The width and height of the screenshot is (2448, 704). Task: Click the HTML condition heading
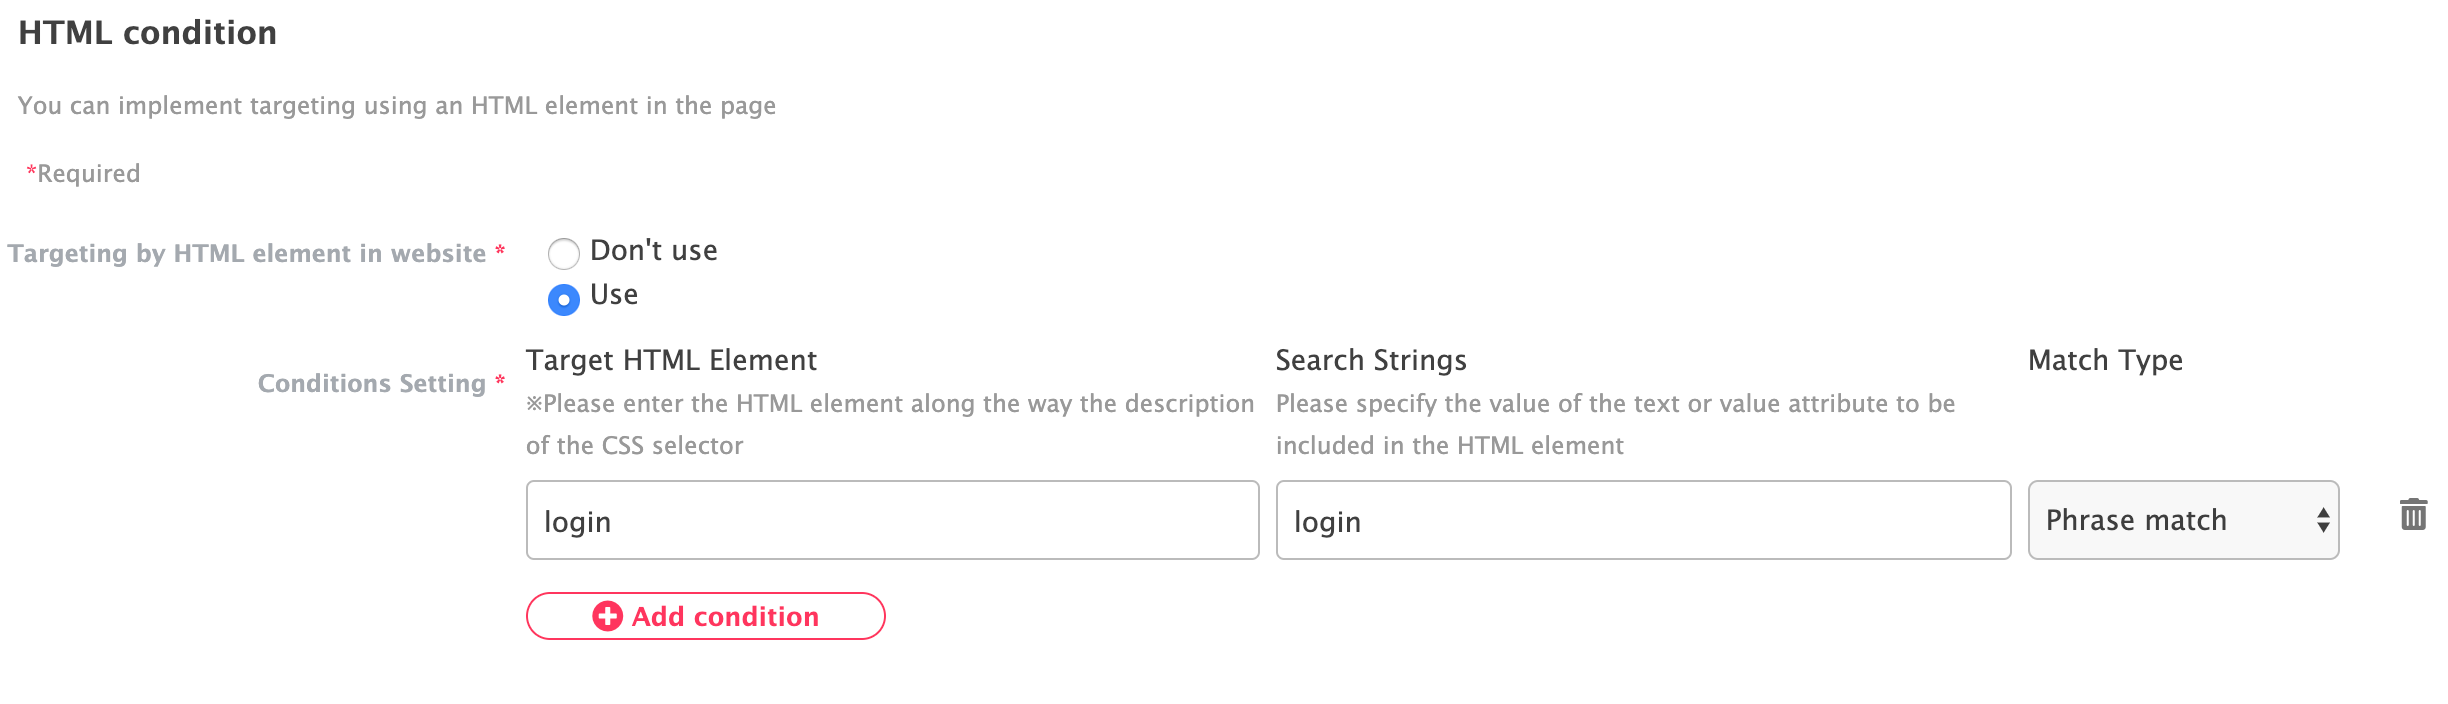(x=148, y=33)
